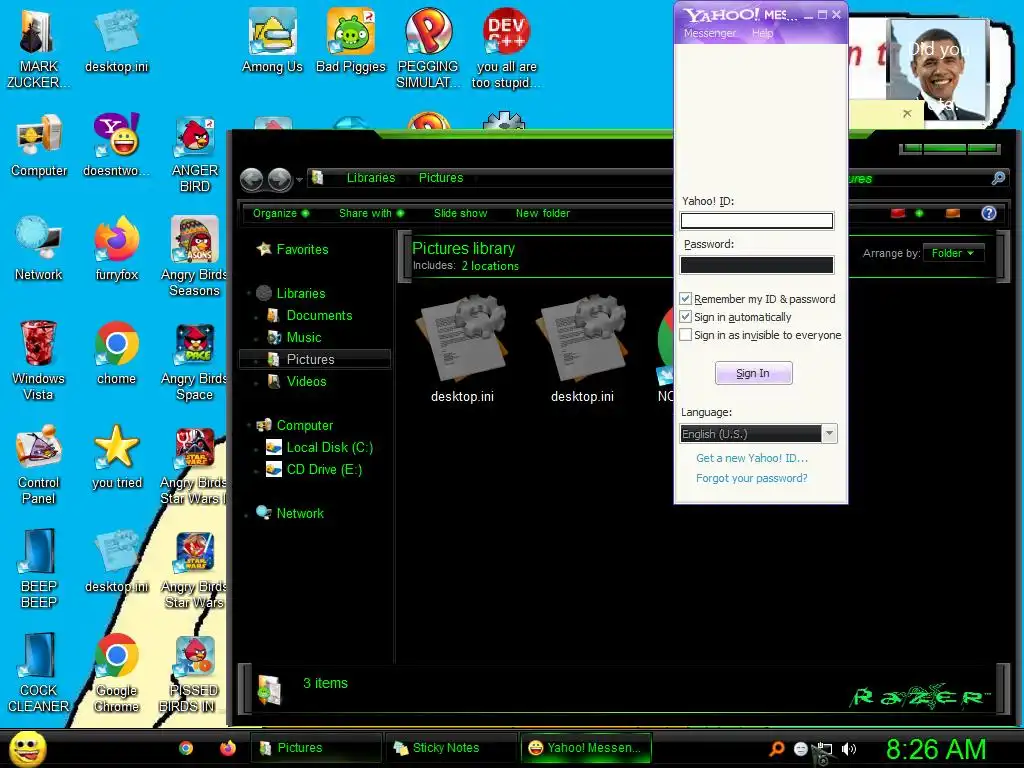
Task: Open the COCK CLEANER desktop icon
Action: (x=39, y=673)
